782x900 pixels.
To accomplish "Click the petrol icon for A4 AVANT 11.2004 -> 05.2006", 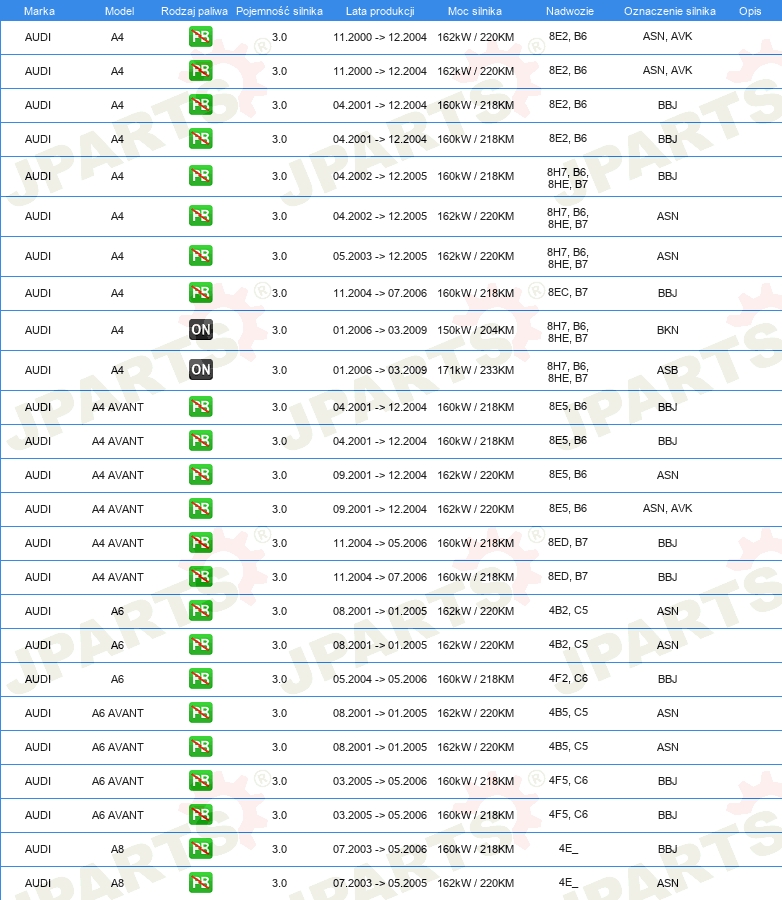I will [x=200, y=543].
